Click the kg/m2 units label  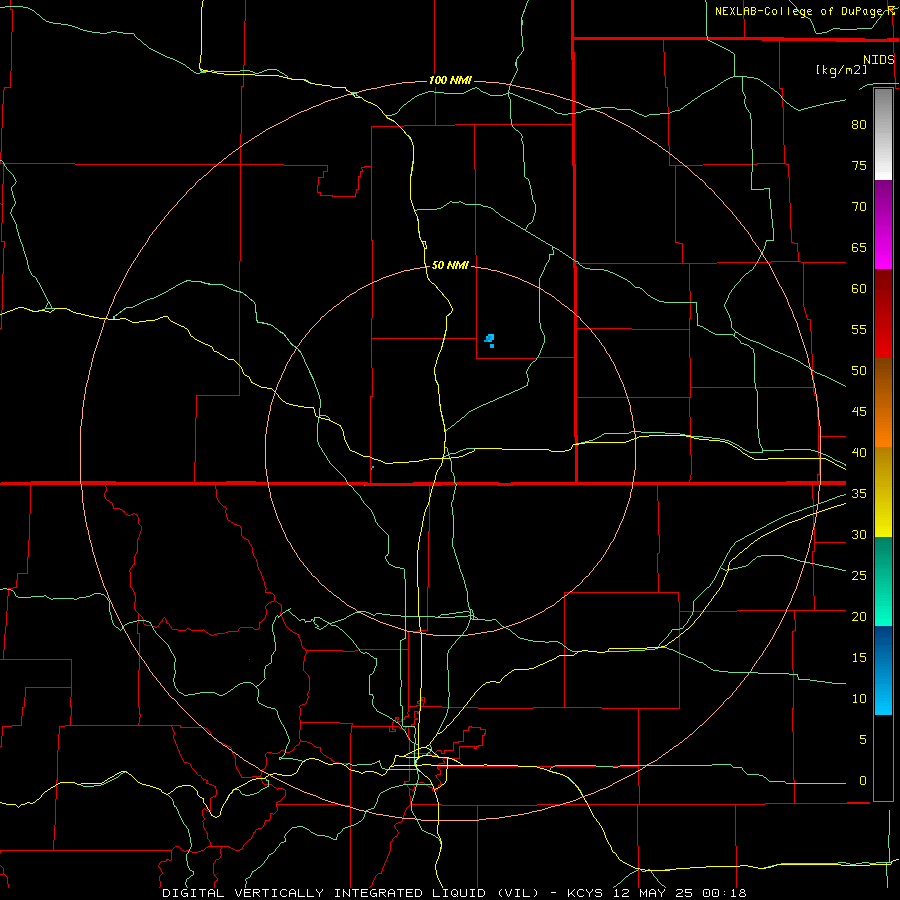841,70
